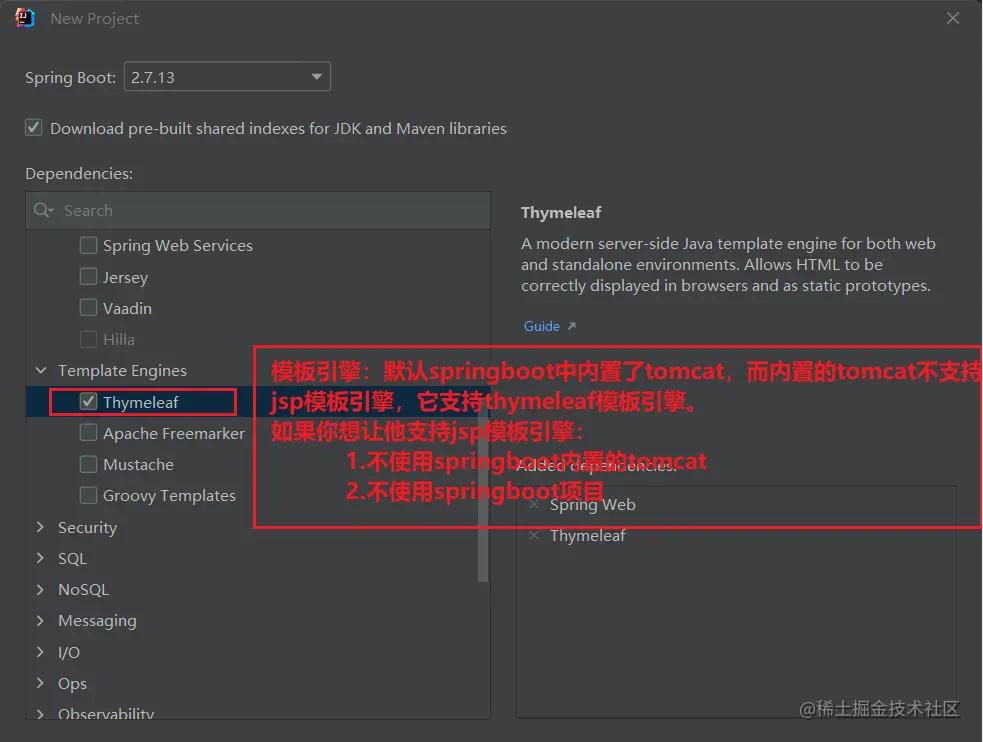Expand the SQL category
983x742 pixels.
point(41,558)
